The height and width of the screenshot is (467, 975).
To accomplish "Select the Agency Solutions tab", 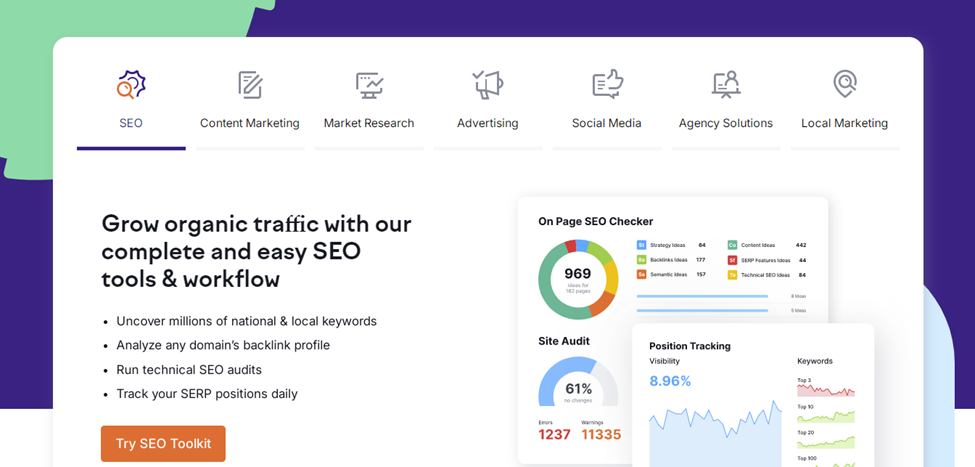I will tap(726, 123).
